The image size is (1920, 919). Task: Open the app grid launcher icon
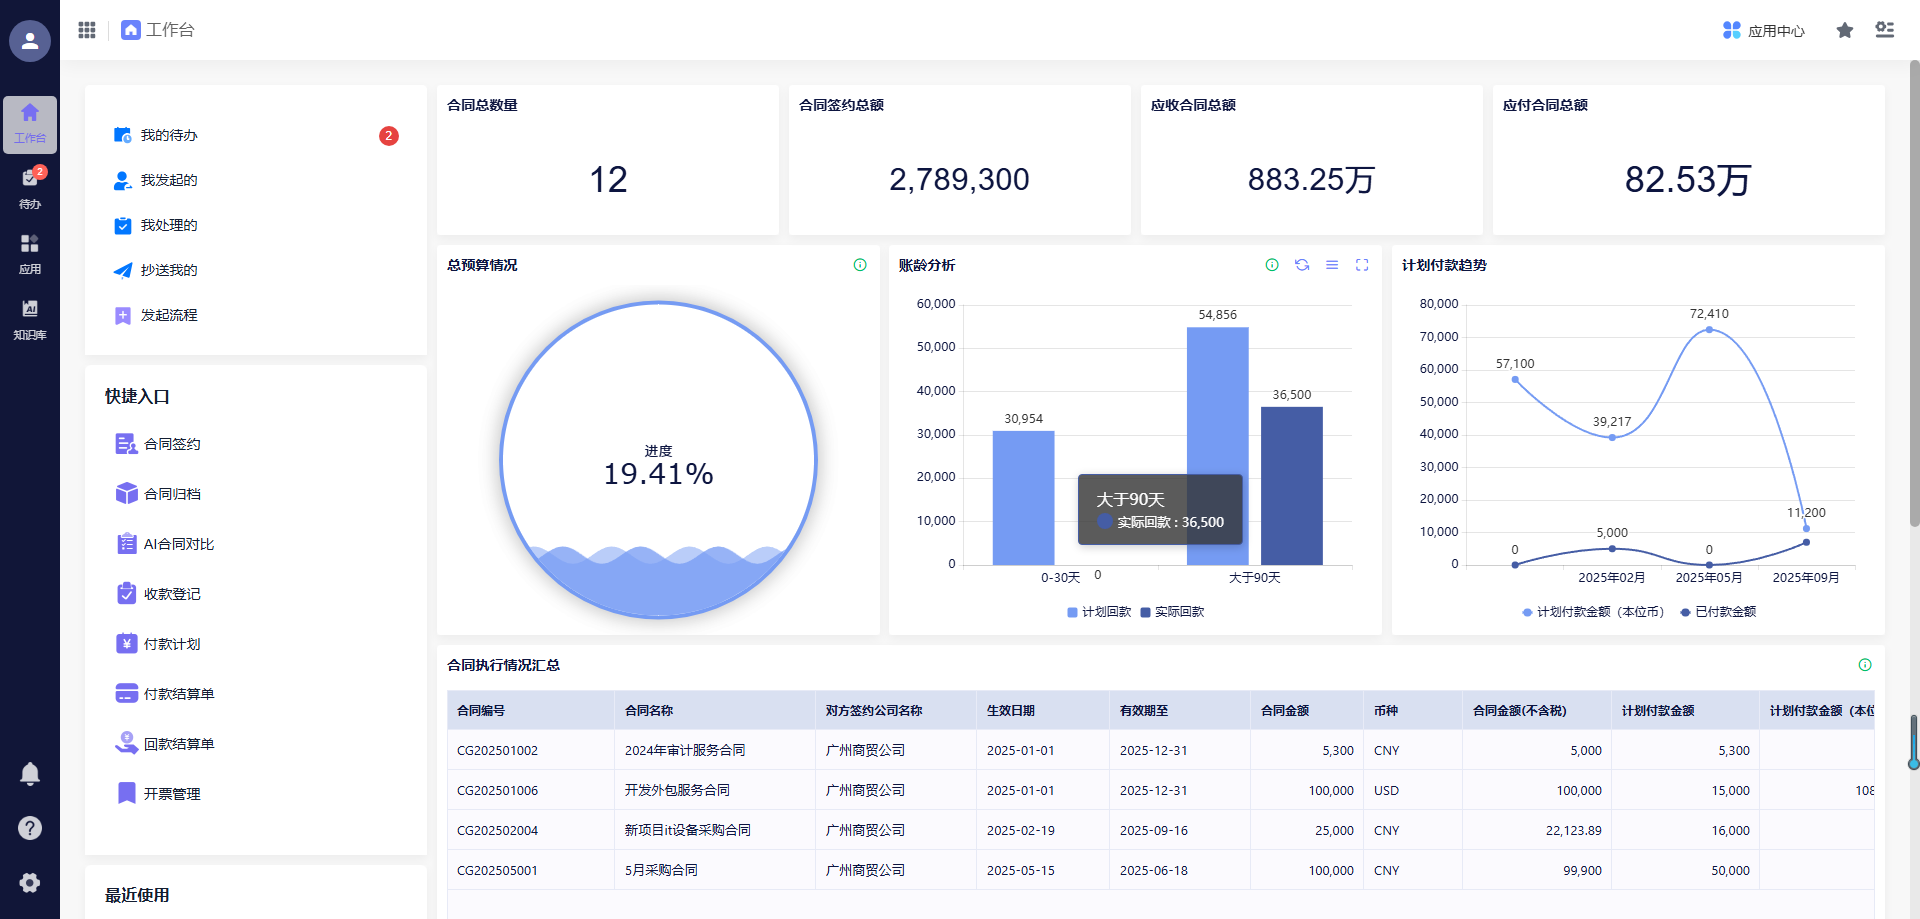click(87, 30)
